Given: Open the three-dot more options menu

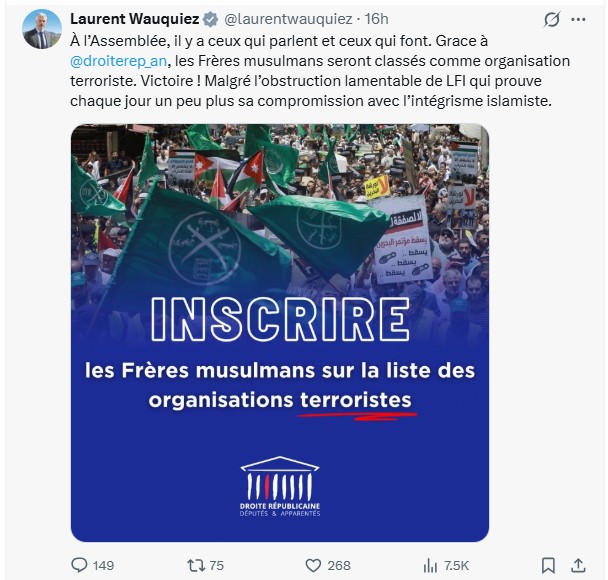Looking at the screenshot, I should (579, 19).
